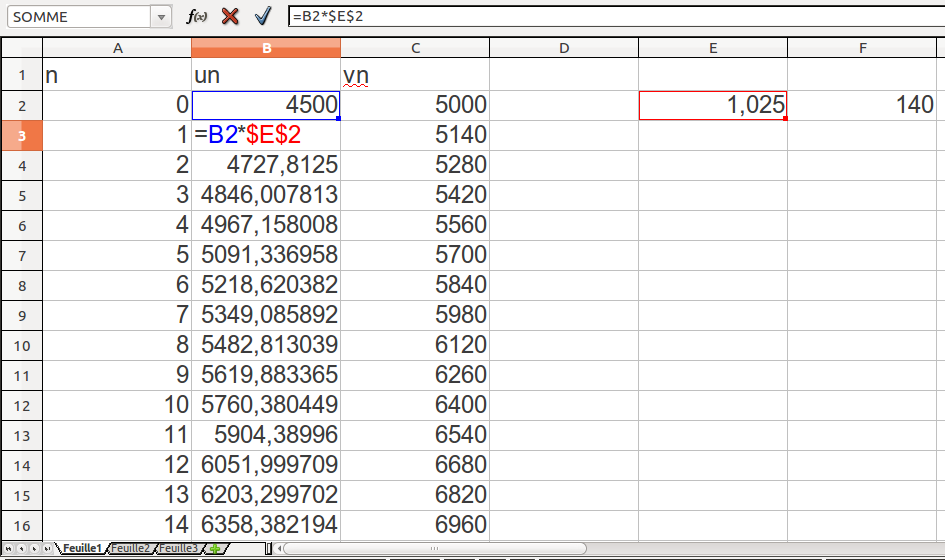Cancel the formula with red X
This screenshot has height=560, width=945.
(230, 17)
